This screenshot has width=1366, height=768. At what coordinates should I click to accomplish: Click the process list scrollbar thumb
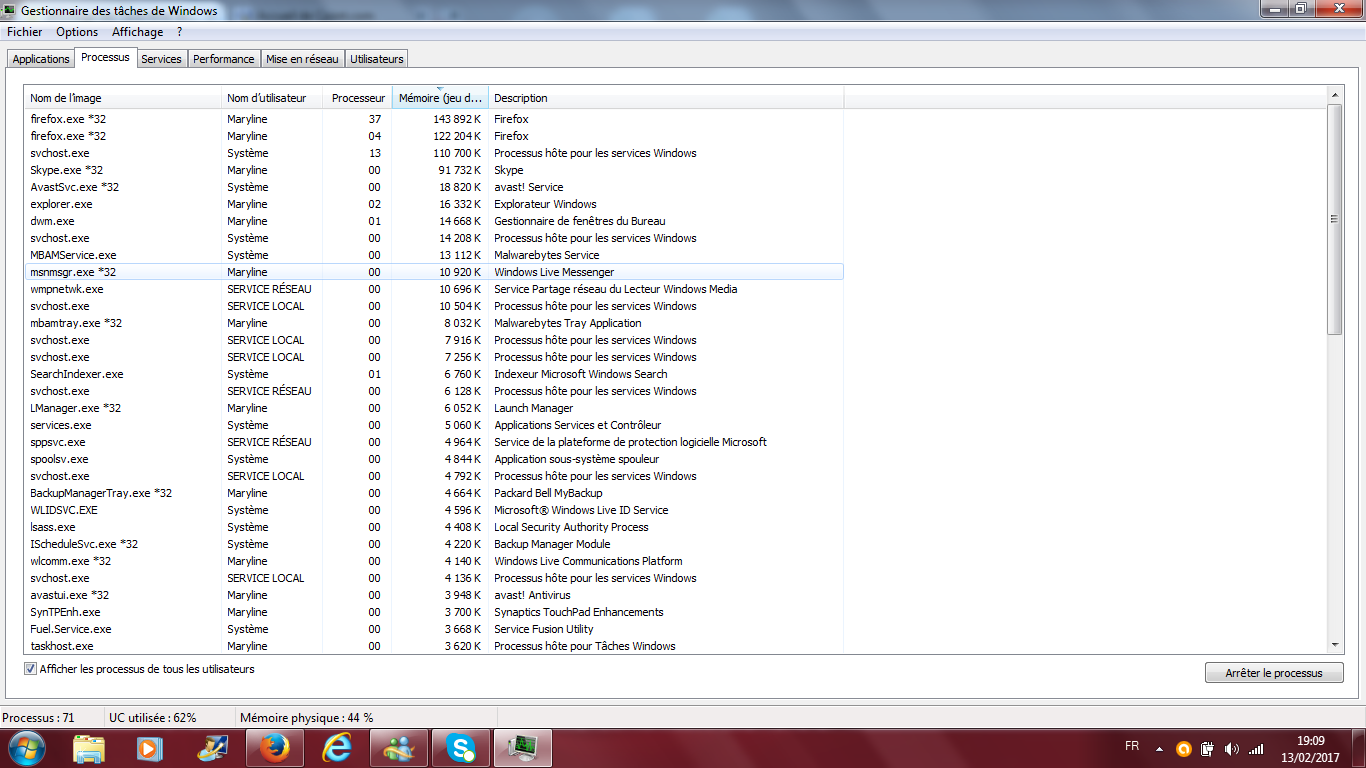click(x=1335, y=219)
